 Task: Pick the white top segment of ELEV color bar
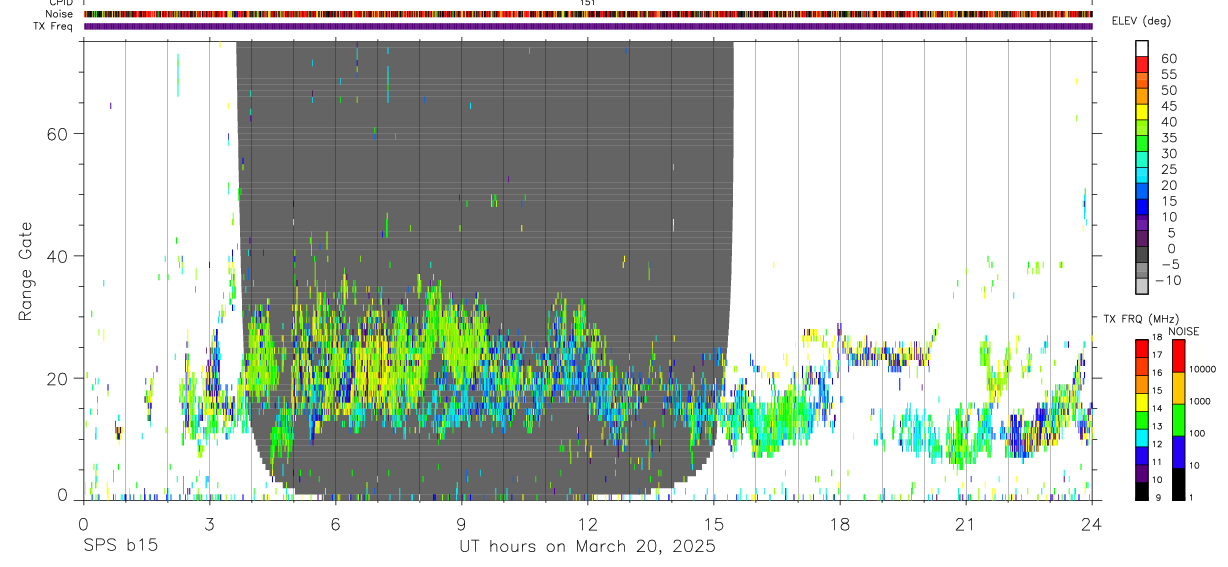tap(1142, 48)
